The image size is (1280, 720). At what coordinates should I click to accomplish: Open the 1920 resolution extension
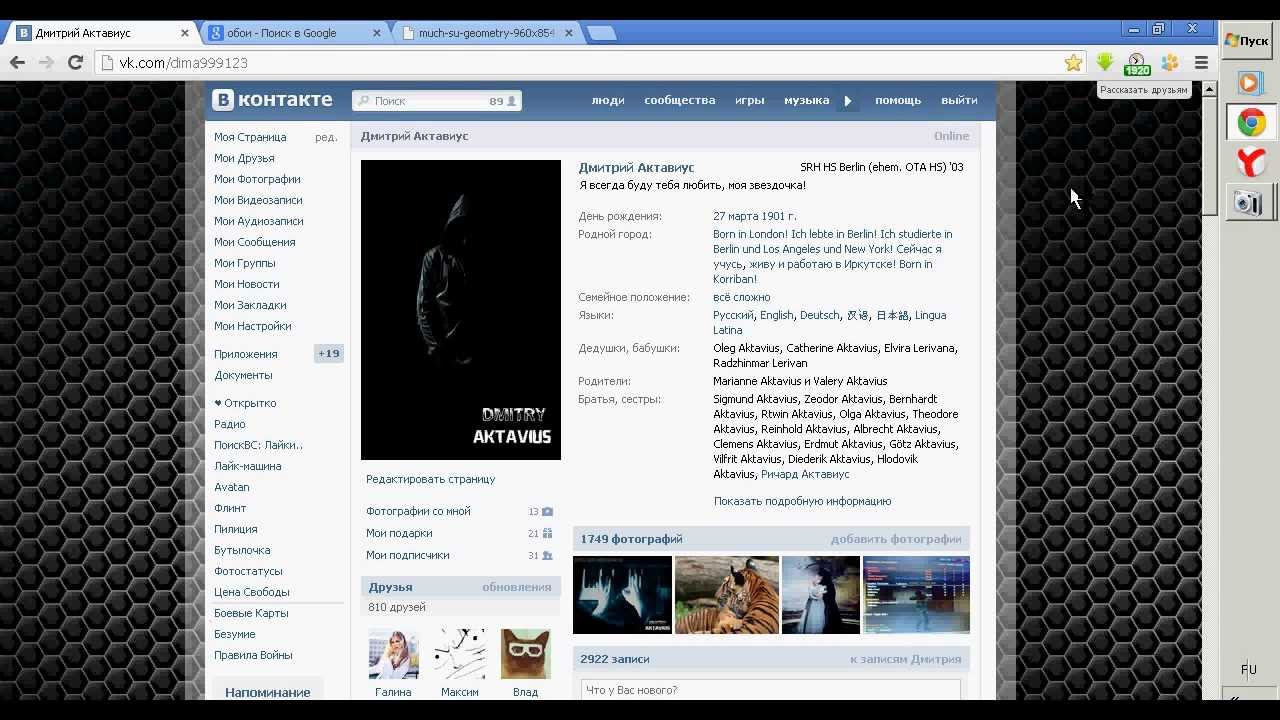tap(1137, 64)
